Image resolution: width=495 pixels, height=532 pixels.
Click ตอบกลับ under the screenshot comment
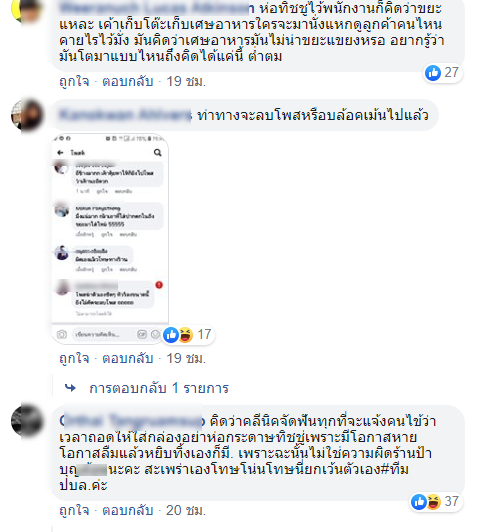(128, 358)
